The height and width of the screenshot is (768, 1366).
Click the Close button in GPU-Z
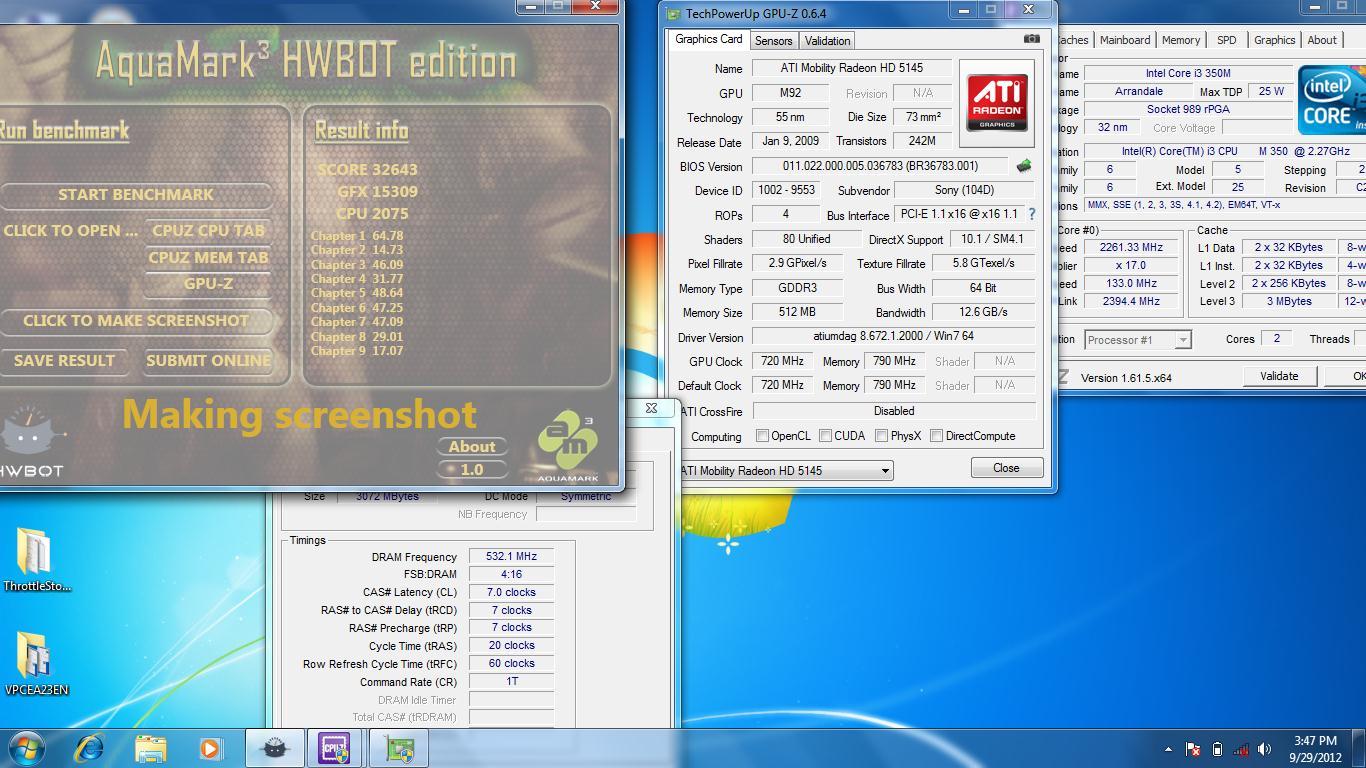[x=1006, y=468]
